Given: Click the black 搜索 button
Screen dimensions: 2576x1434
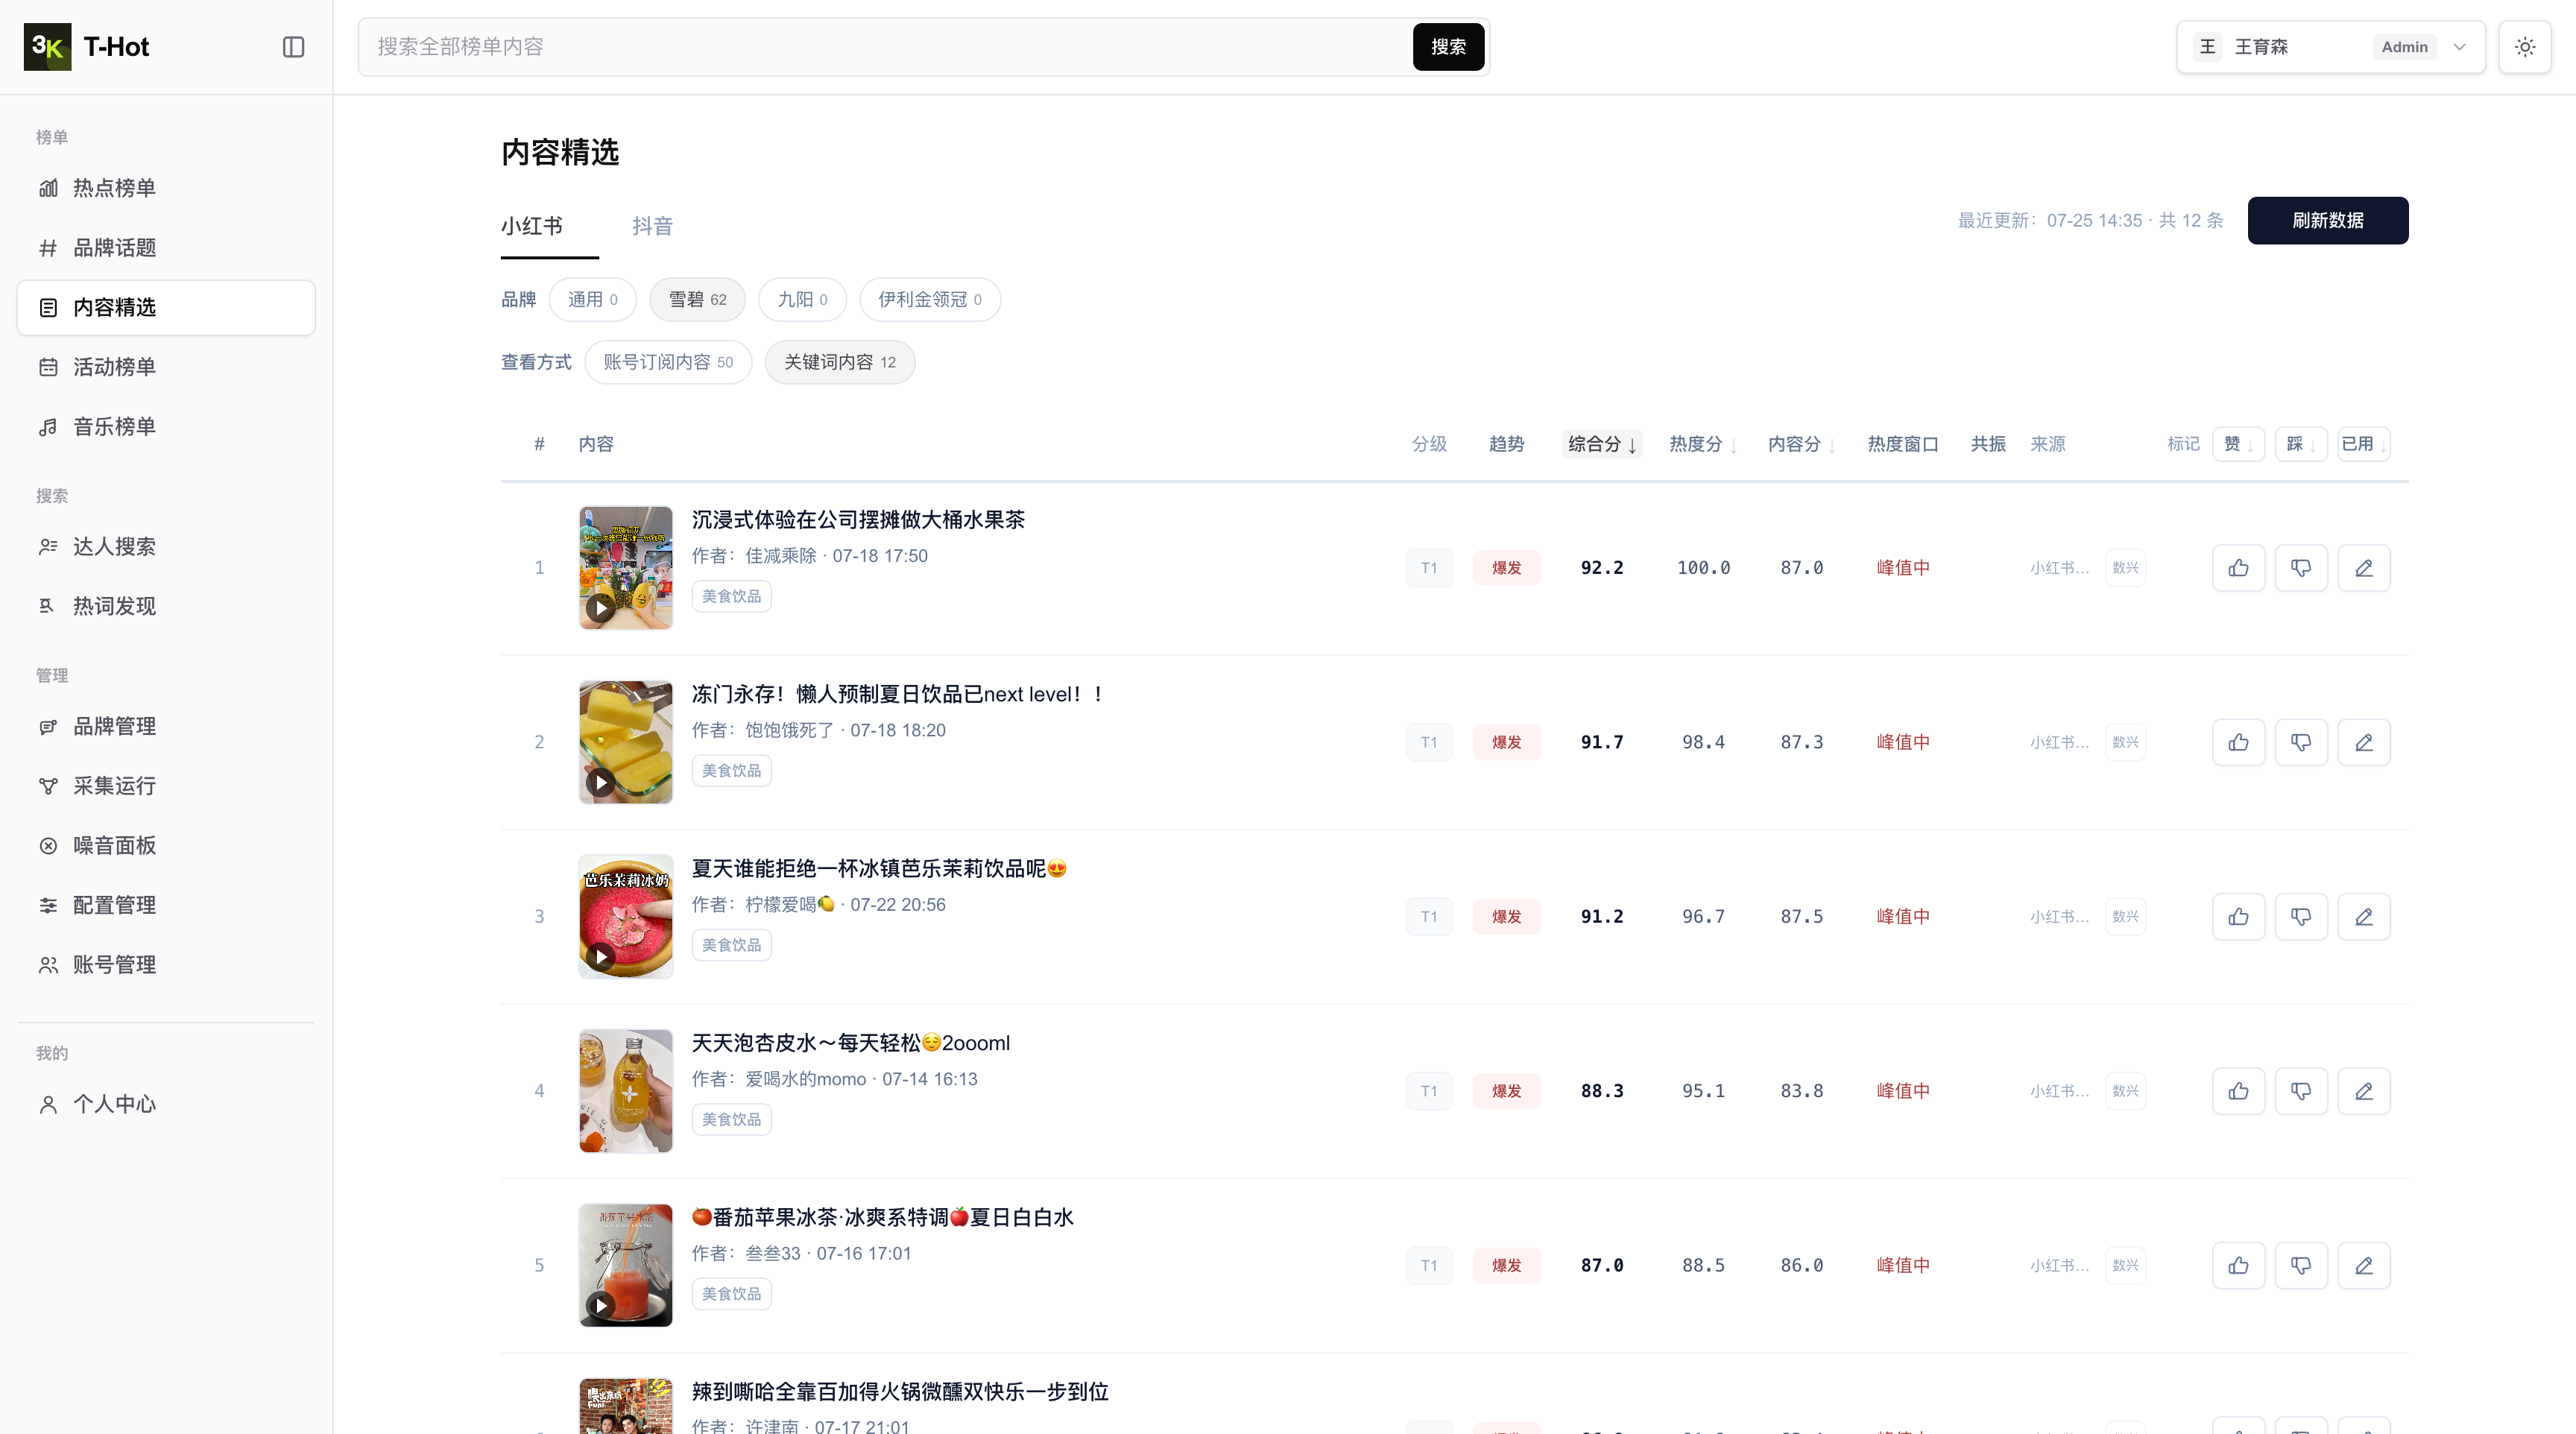Looking at the screenshot, I should click(x=1448, y=47).
